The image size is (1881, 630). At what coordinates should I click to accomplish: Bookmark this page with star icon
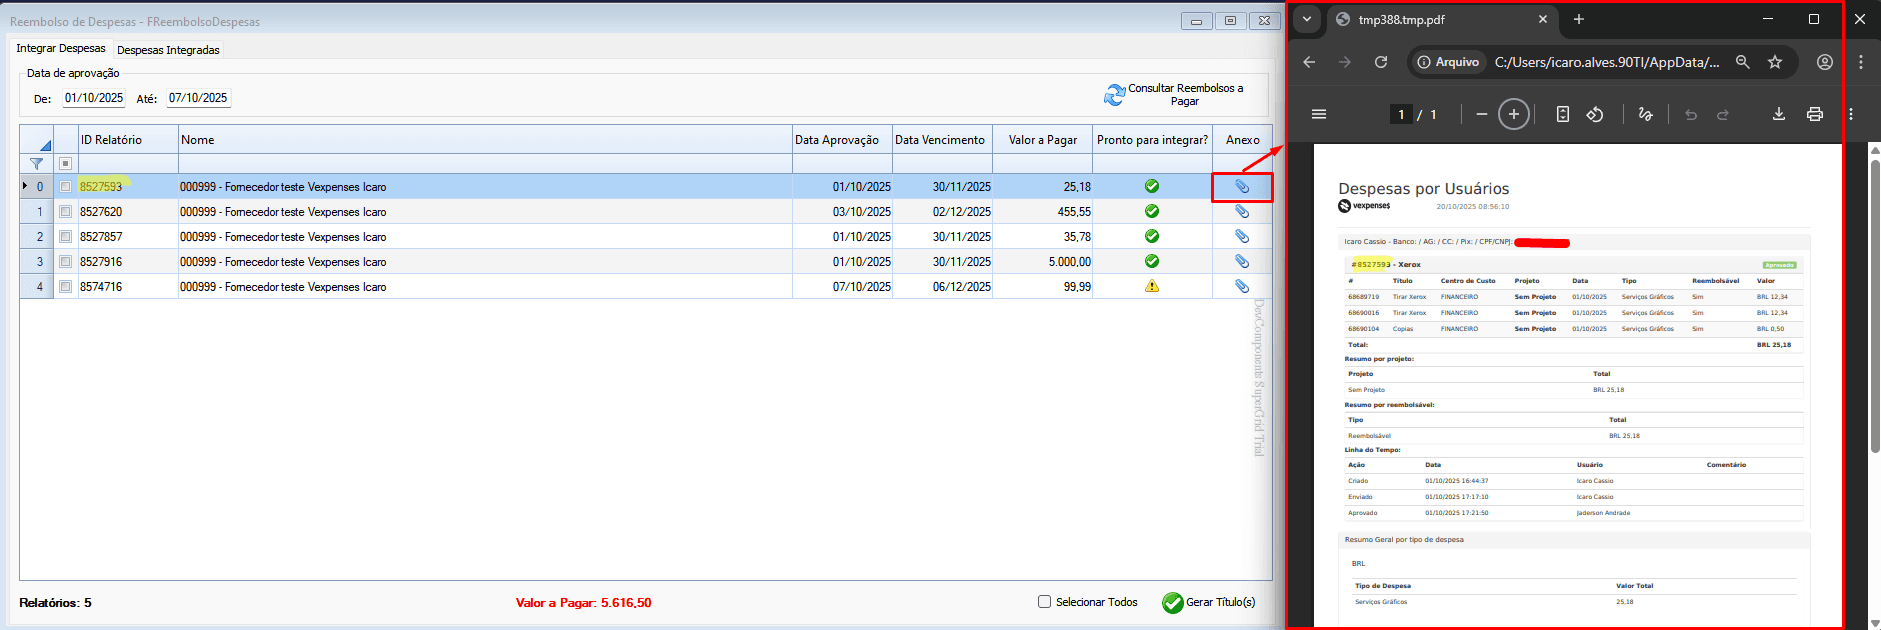(1775, 62)
